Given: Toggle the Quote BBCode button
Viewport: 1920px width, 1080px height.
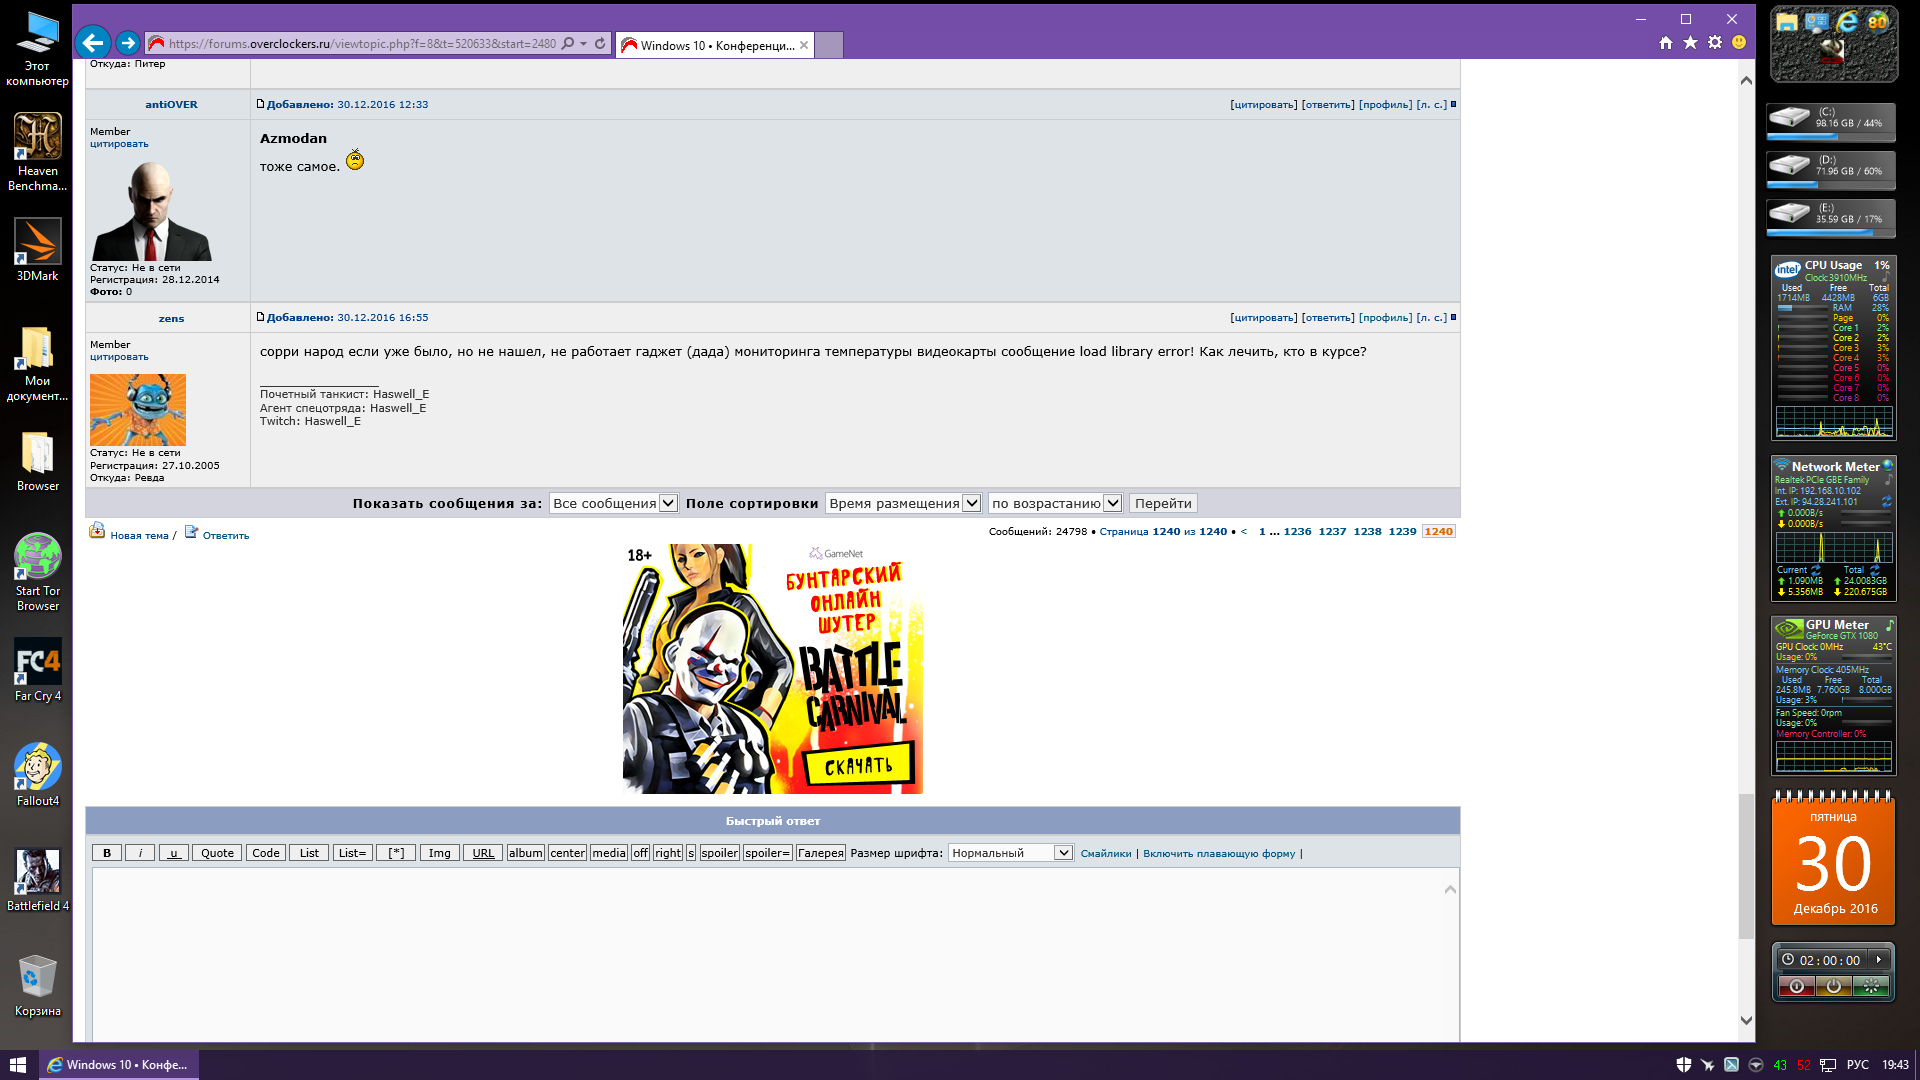Looking at the screenshot, I should 217,853.
